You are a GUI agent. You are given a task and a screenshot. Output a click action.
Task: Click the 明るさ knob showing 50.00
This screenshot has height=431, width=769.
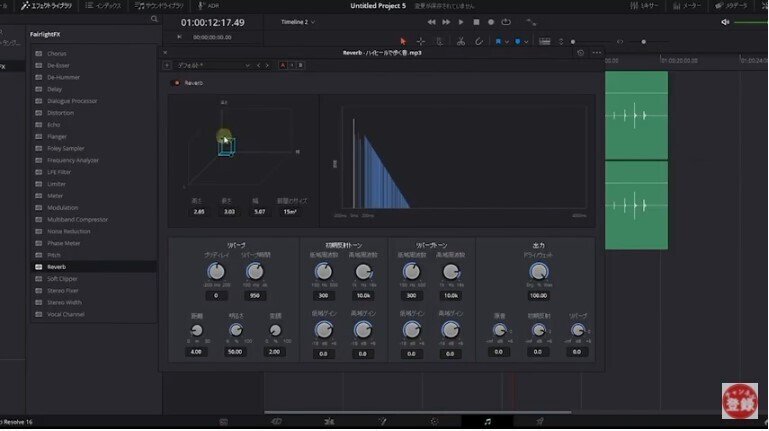(x=236, y=330)
